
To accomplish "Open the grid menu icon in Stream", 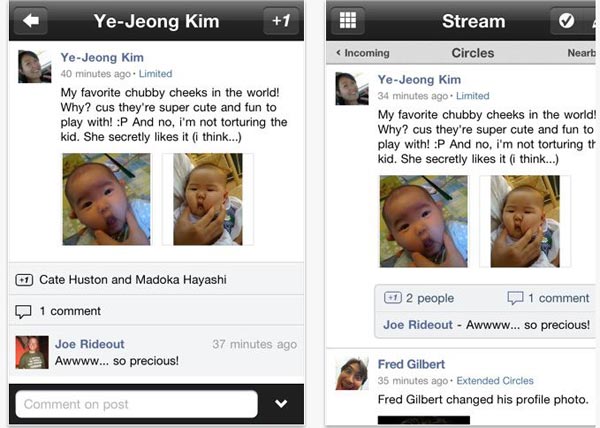I will [347, 21].
